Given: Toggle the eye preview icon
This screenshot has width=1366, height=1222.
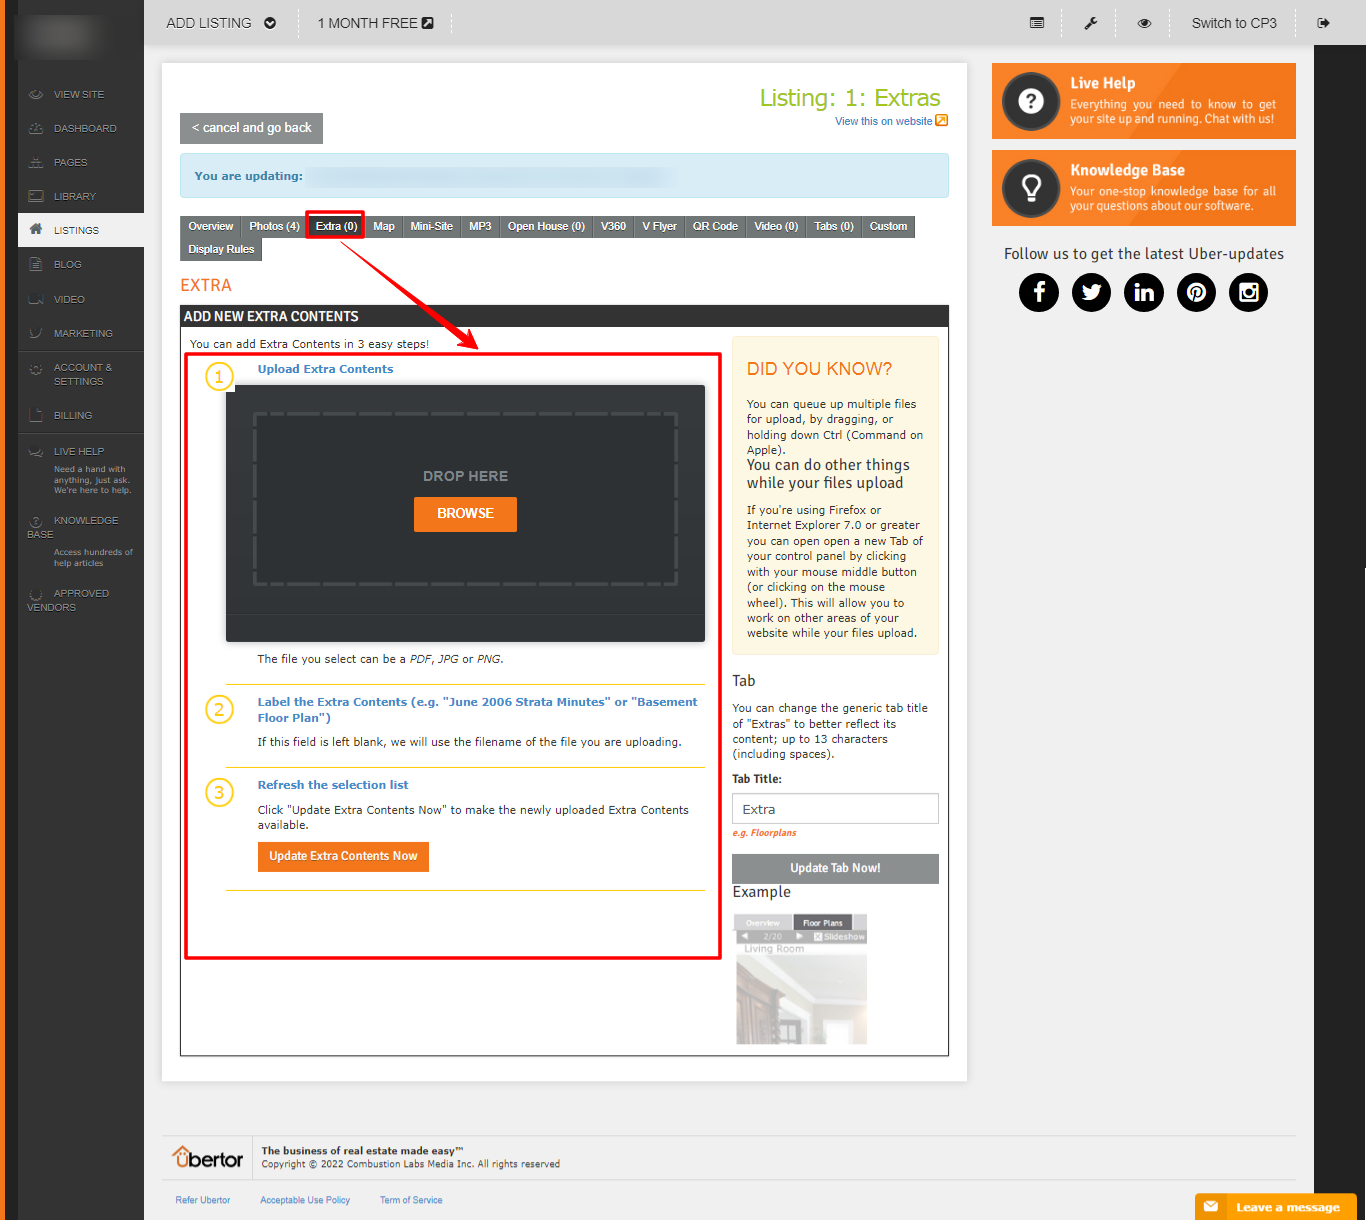Looking at the screenshot, I should pos(1144,23).
